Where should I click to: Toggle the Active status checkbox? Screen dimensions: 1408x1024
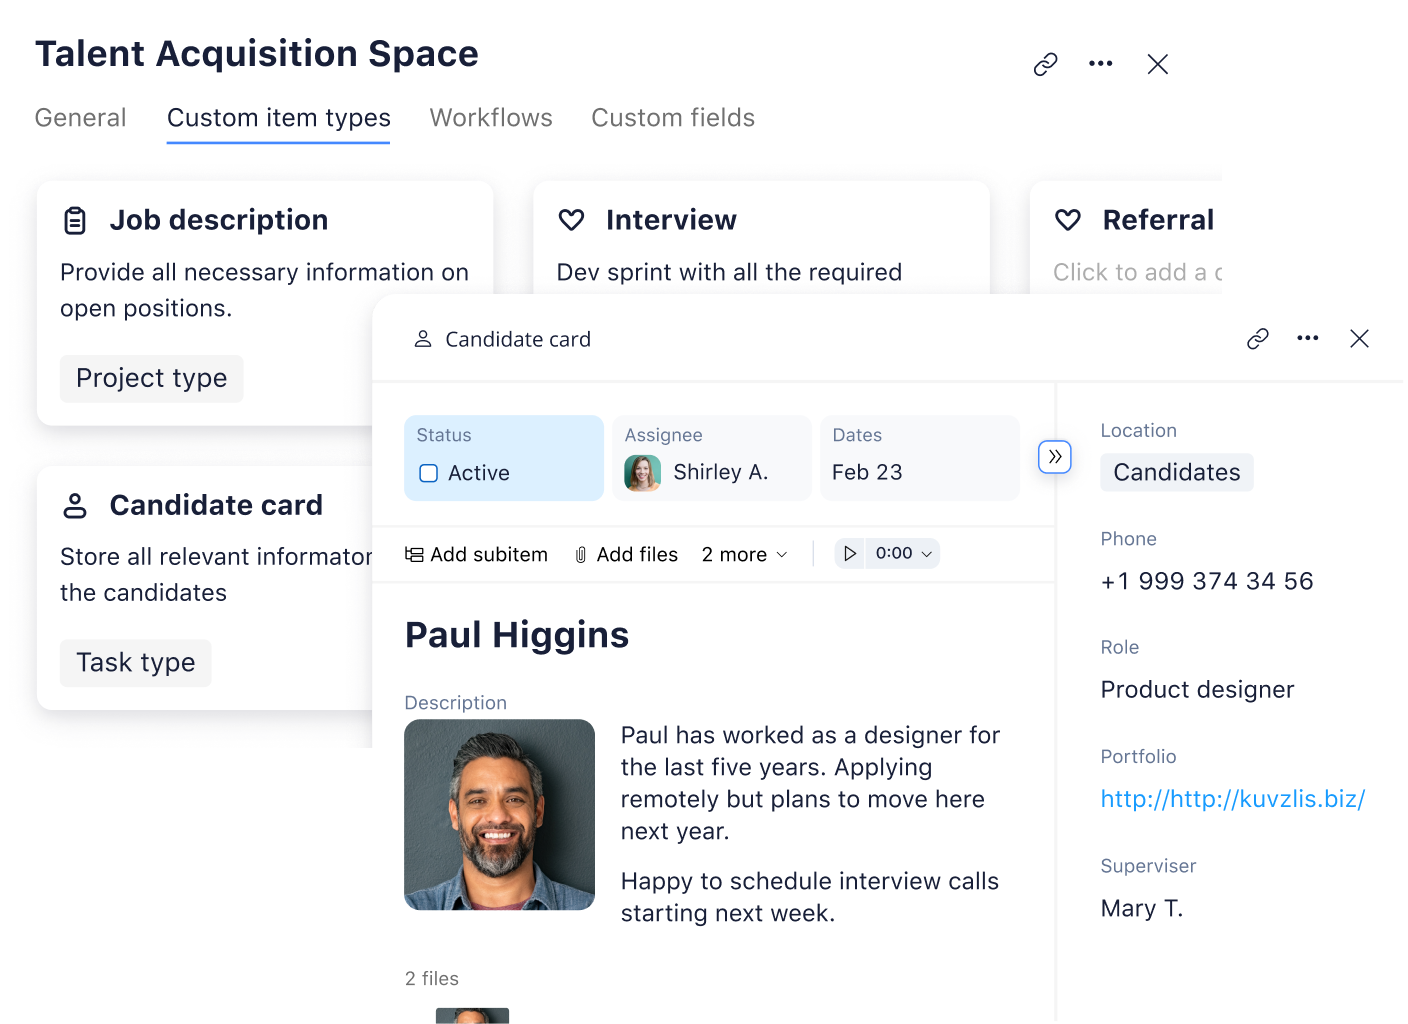pos(429,473)
